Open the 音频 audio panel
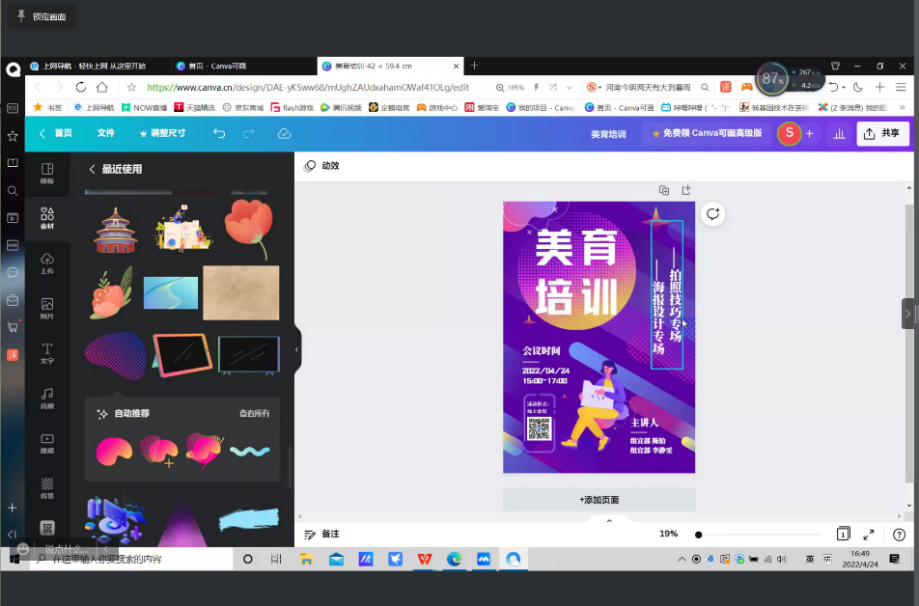Viewport: 919px width, 606px height. (x=47, y=397)
